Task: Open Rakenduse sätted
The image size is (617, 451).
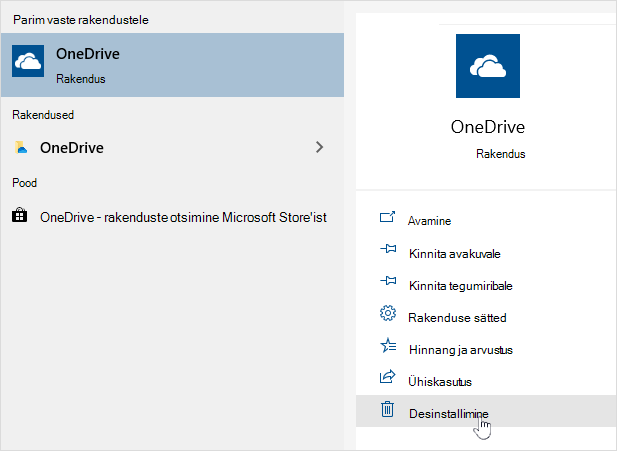Action: click(486, 317)
